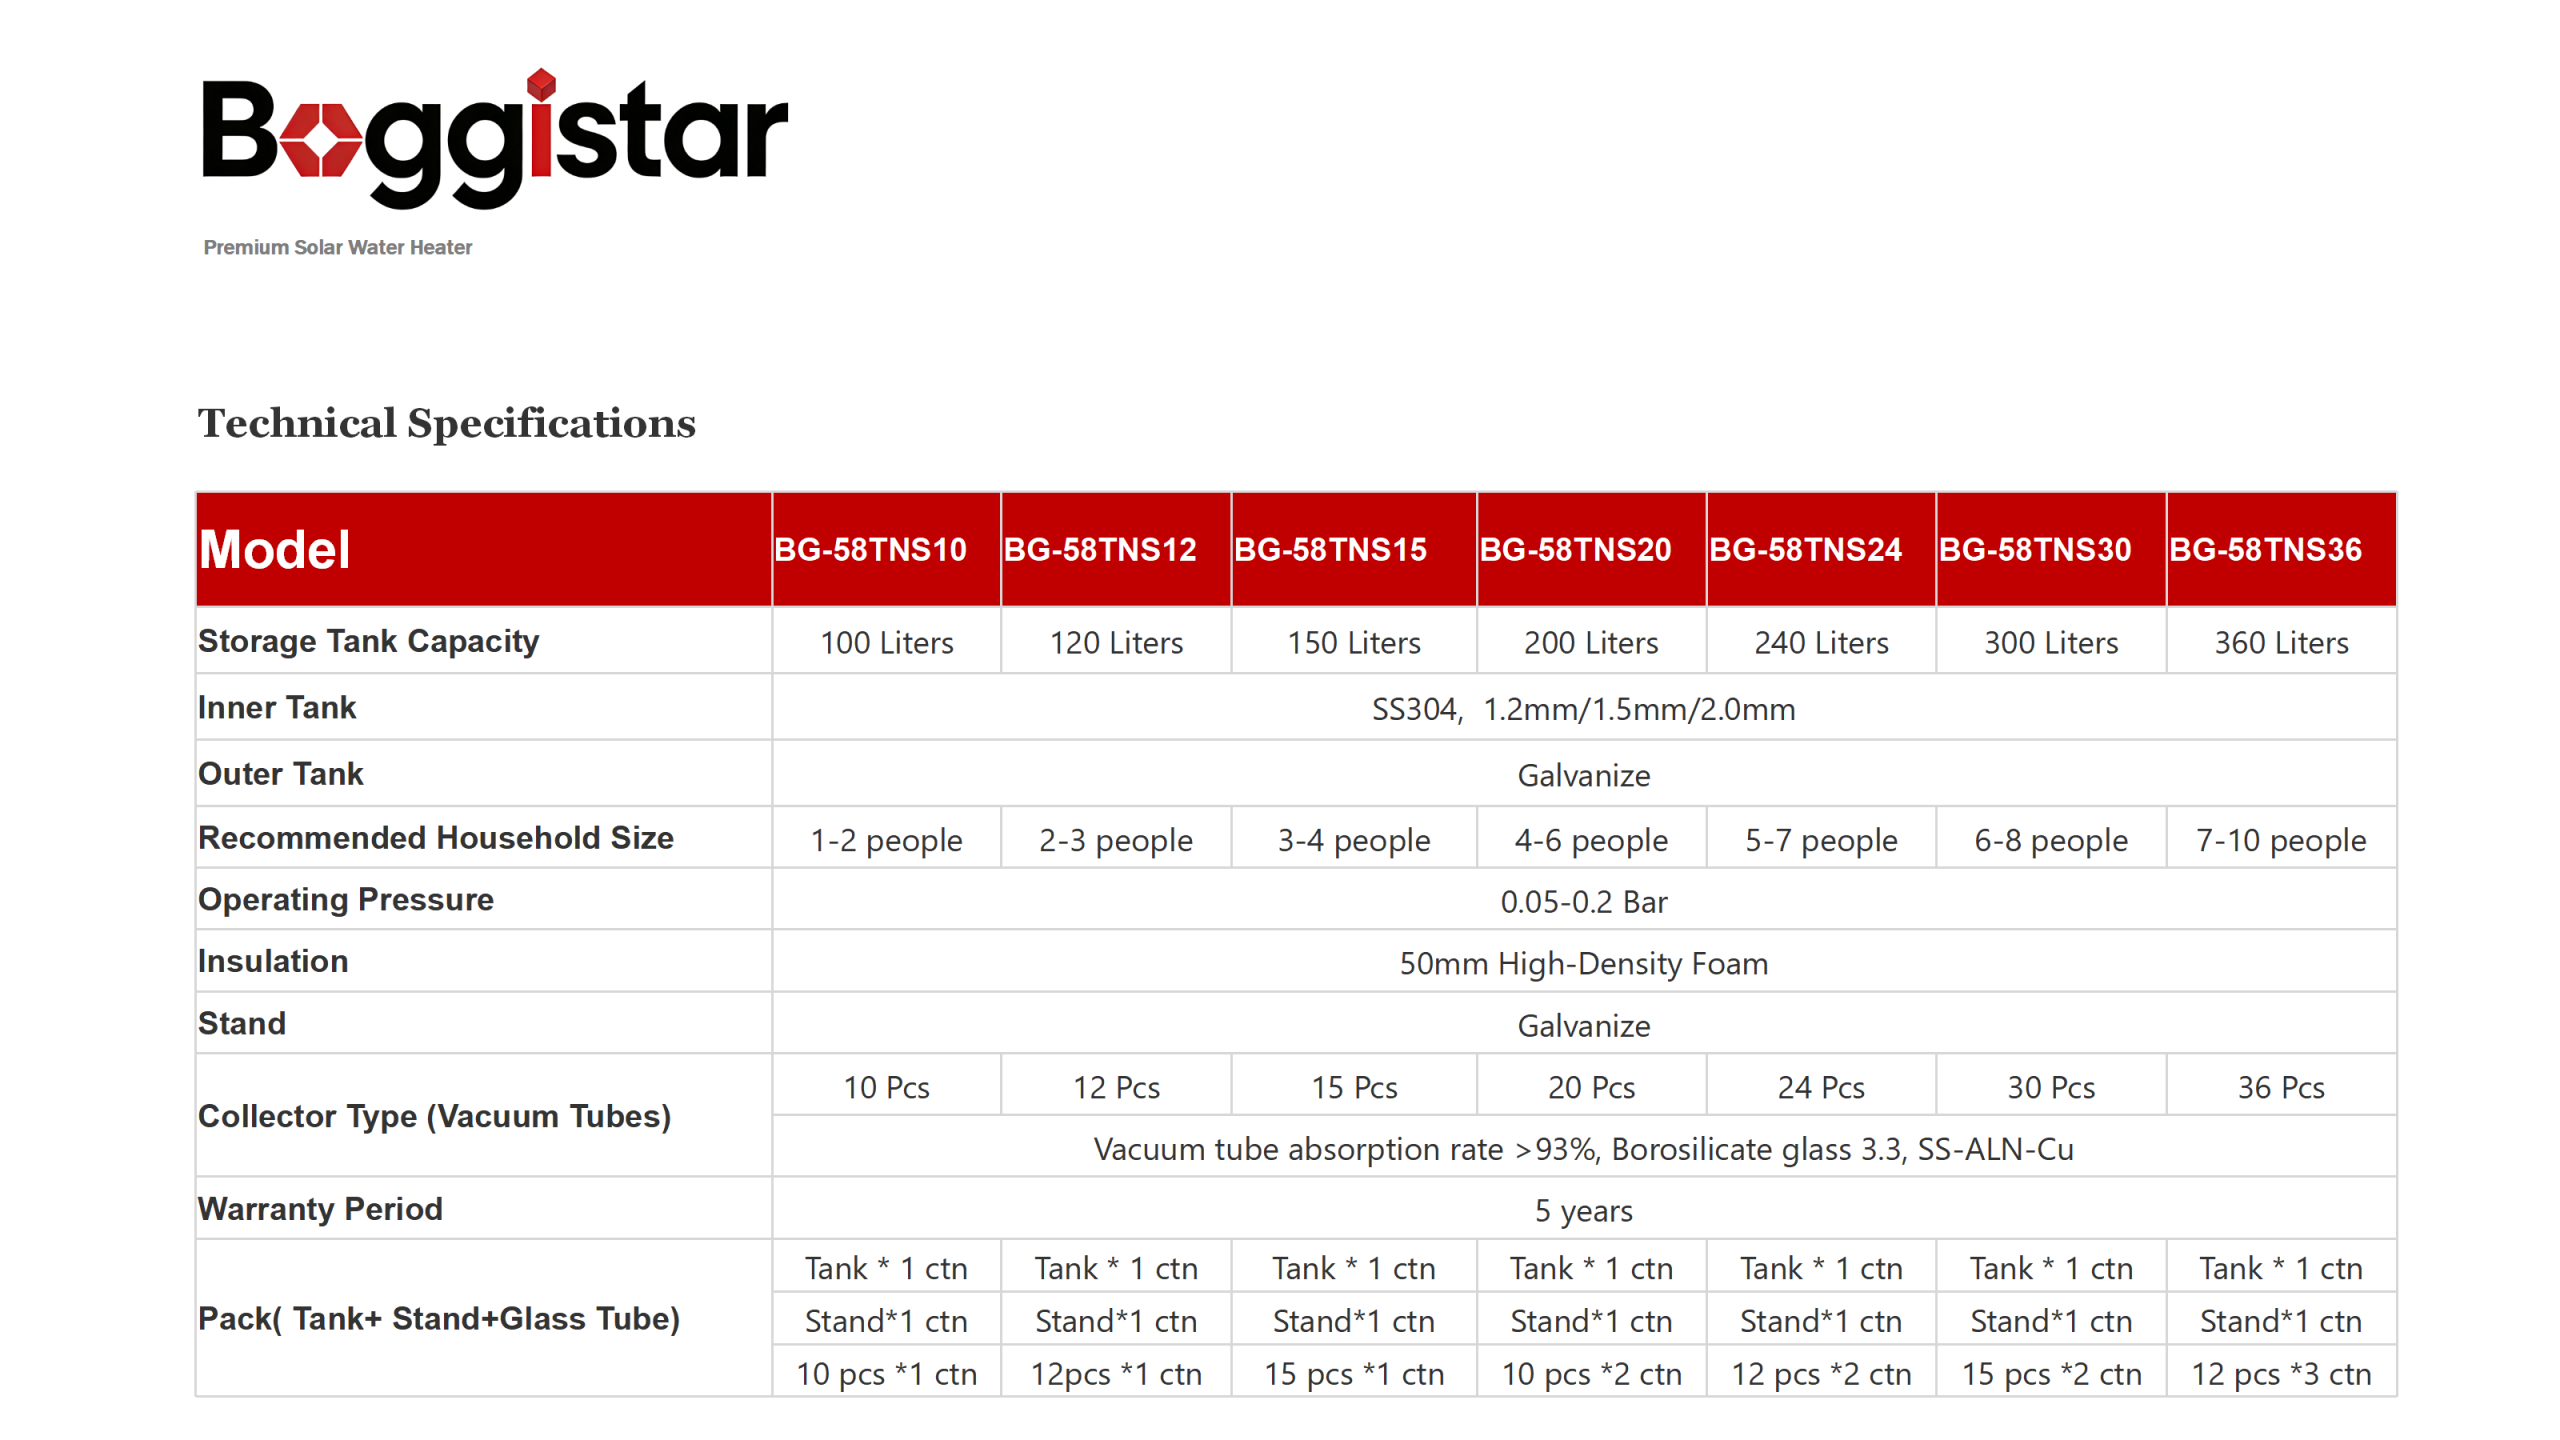
Task: Click the Pack( Tank+ Stand+Glass Tube) label
Action: [x=438, y=1318]
